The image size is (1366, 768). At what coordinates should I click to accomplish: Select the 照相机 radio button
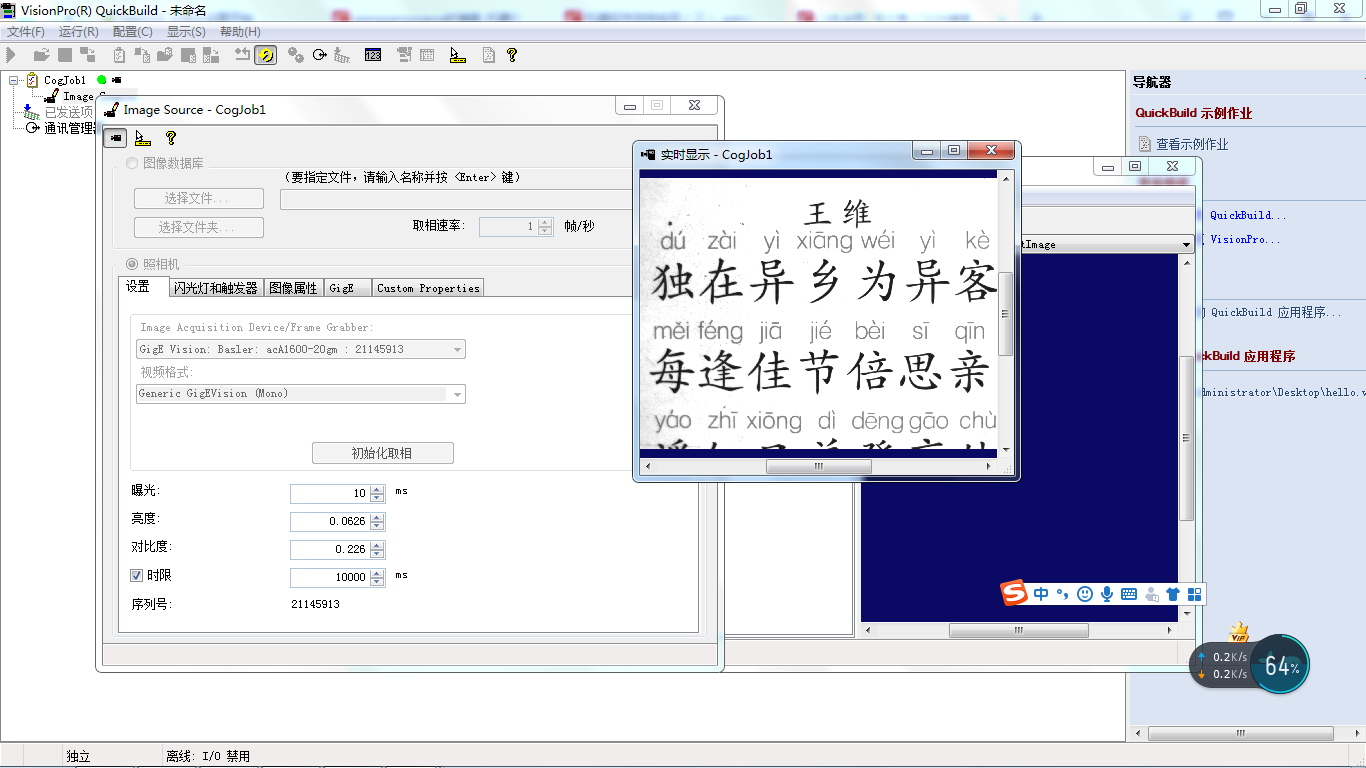[132, 264]
